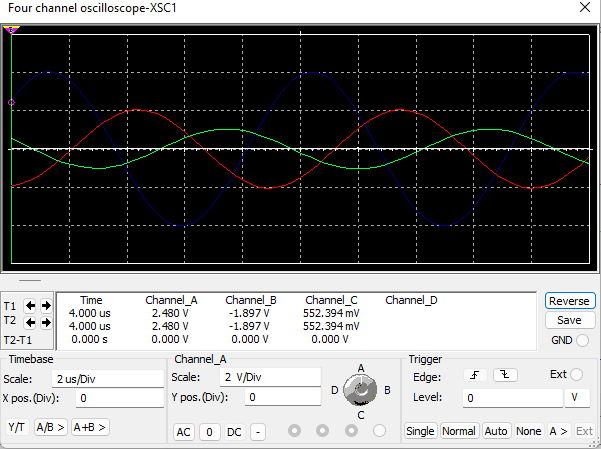601x449 pixels.
Task: Select rising edge trigger icon
Action: (476, 375)
